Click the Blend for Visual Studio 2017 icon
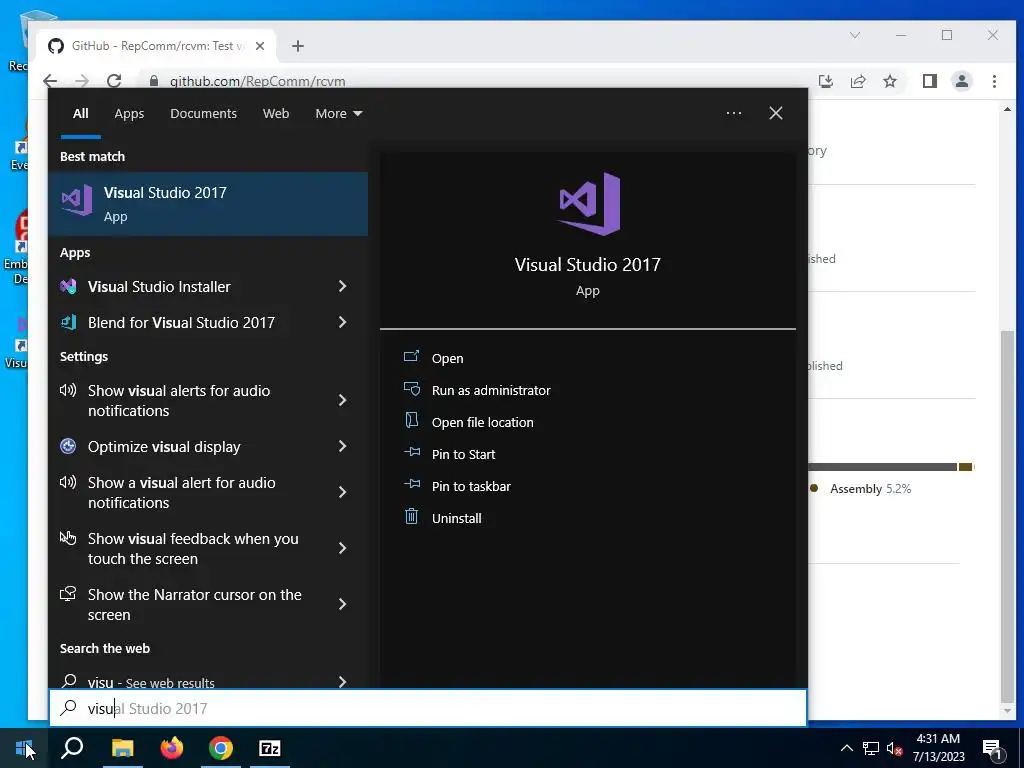The height and width of the screenshot is (768, 1024). (x=69, y=322)
